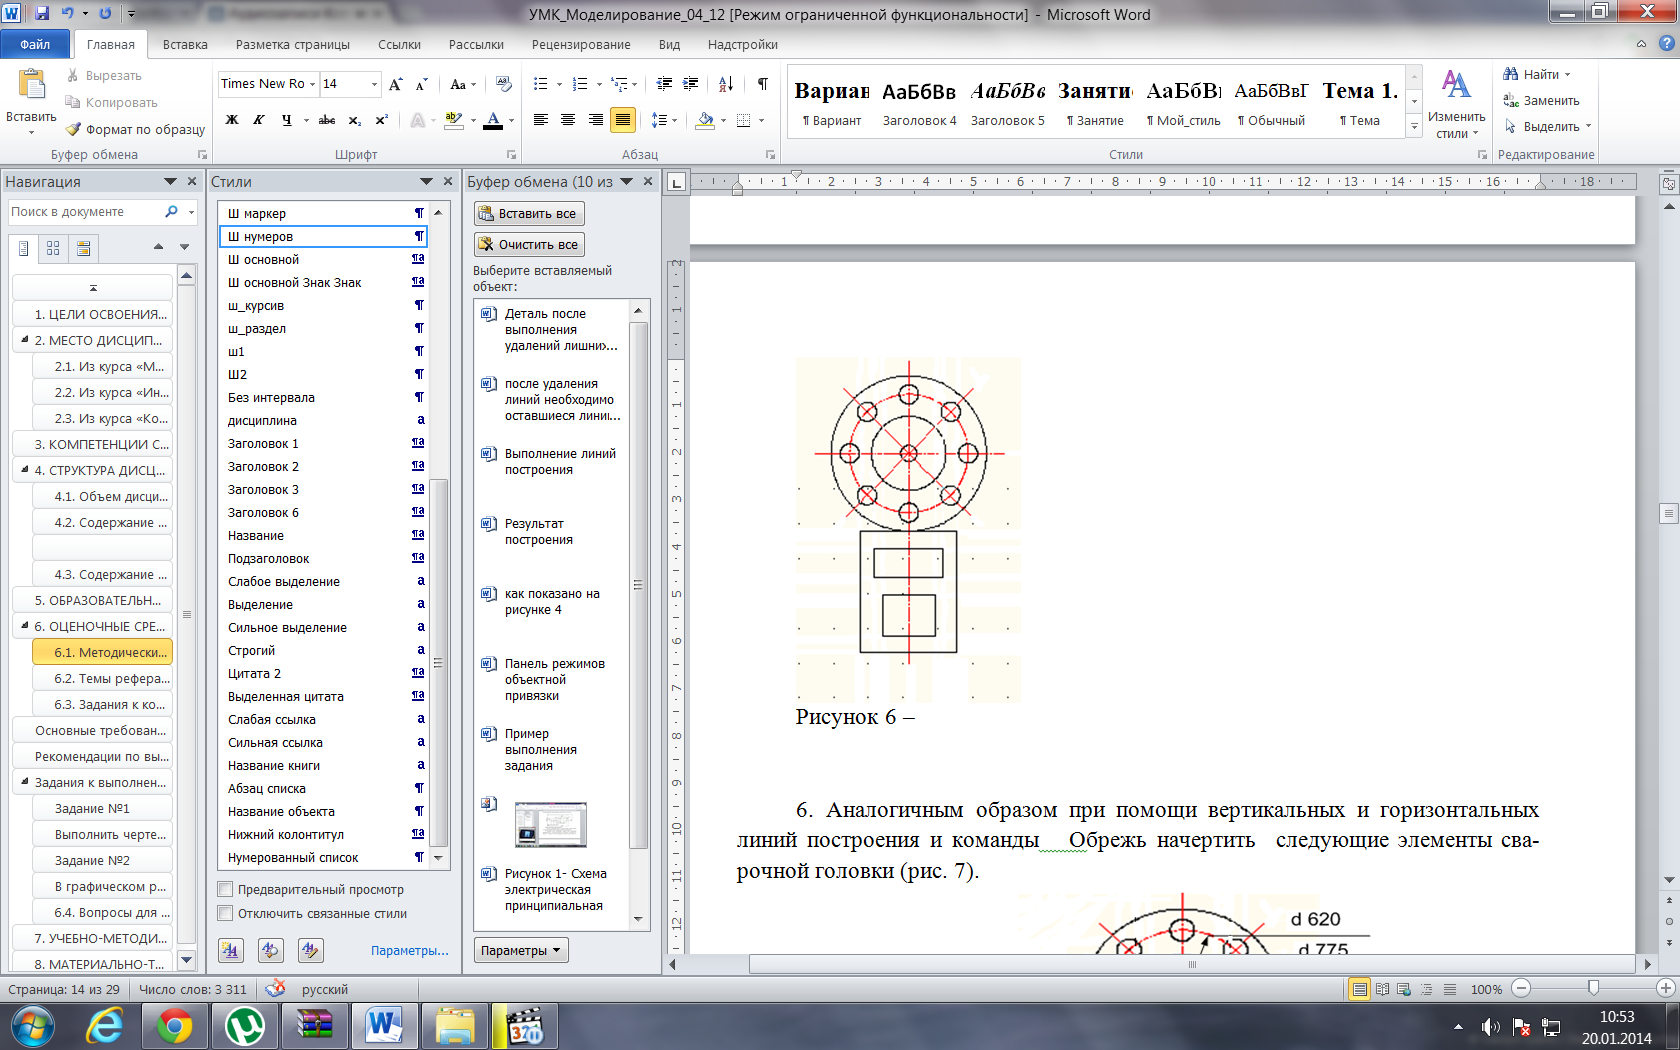Open Manage Styles icon in Styles pane

pyautogui.click(x=311, y=950)
